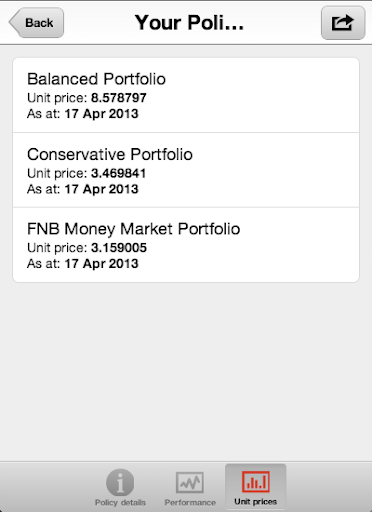372x512 pixels.
Task: Open the FNB Money Market Portfolio row
Action: tap(186, 245)
